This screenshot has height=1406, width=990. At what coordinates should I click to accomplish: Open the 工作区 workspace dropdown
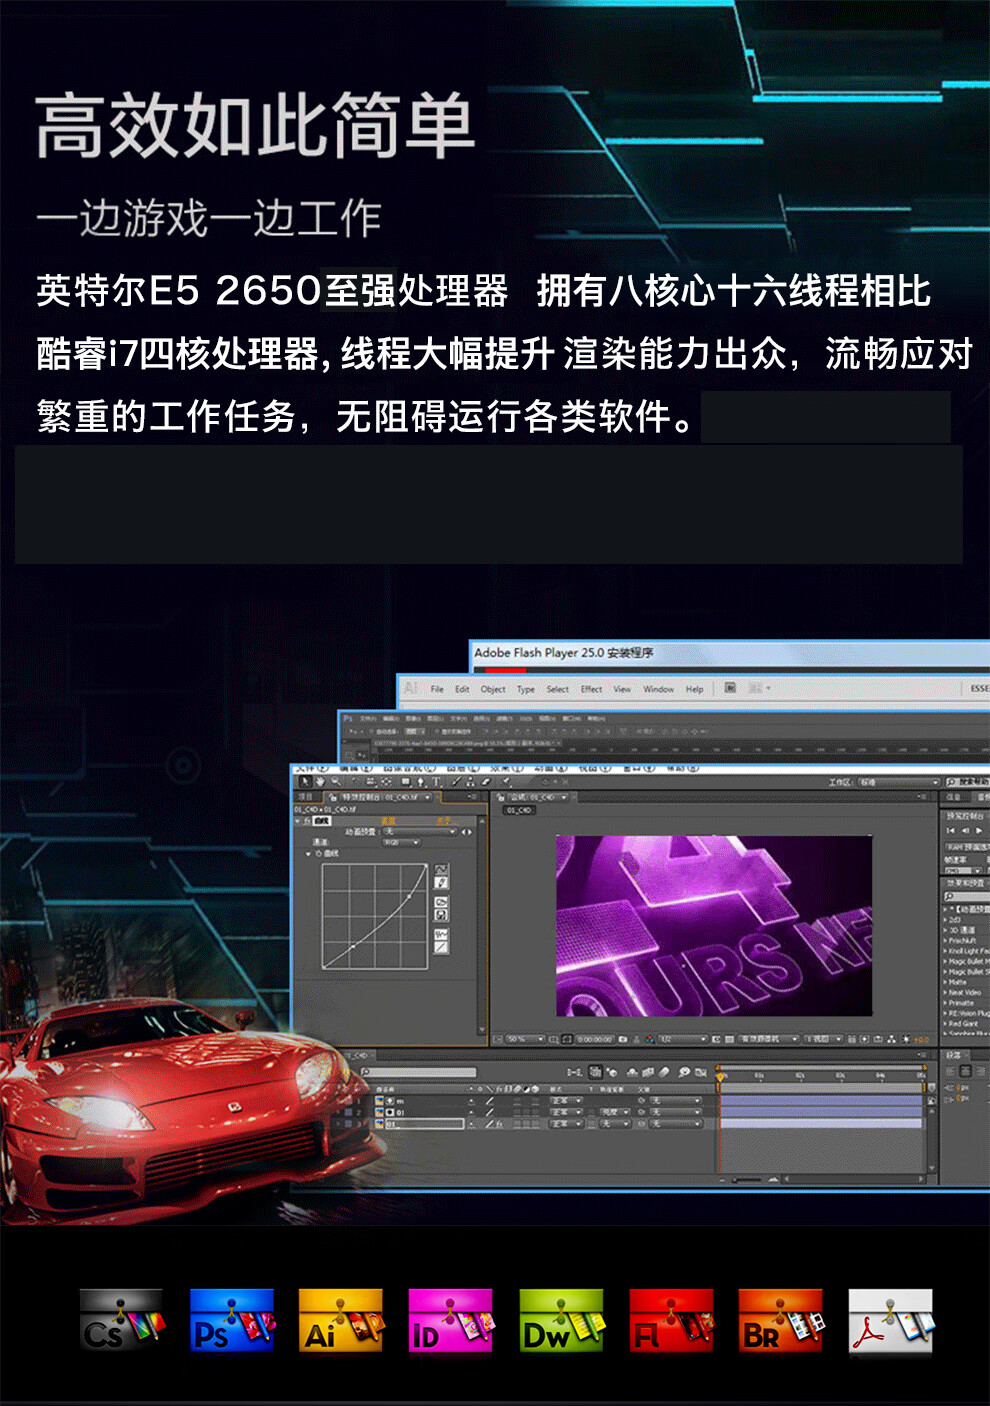[x=898, y=782]
